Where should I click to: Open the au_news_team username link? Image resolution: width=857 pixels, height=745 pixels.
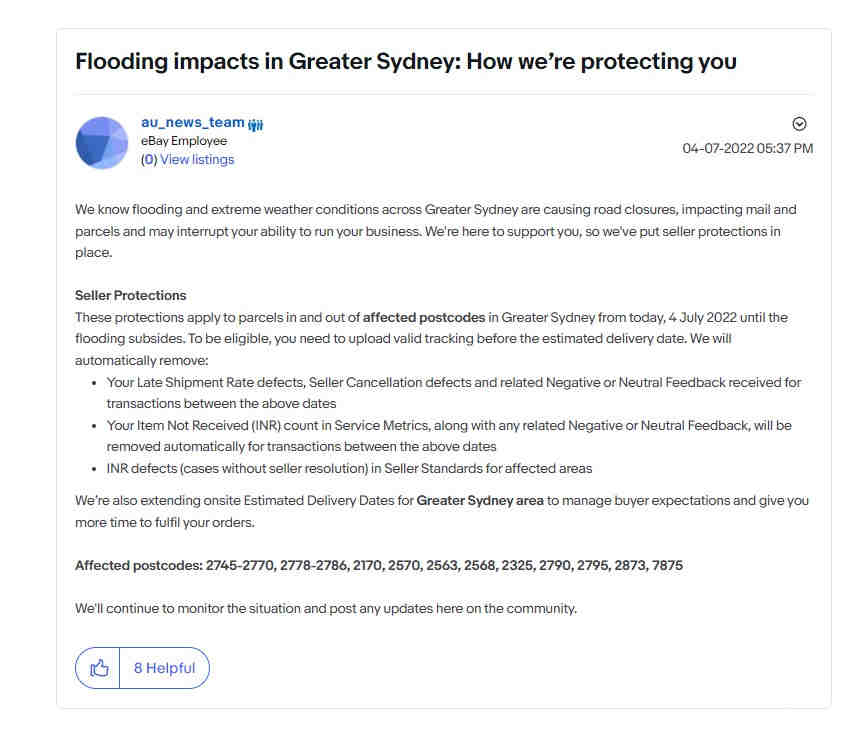pos(192,122)
